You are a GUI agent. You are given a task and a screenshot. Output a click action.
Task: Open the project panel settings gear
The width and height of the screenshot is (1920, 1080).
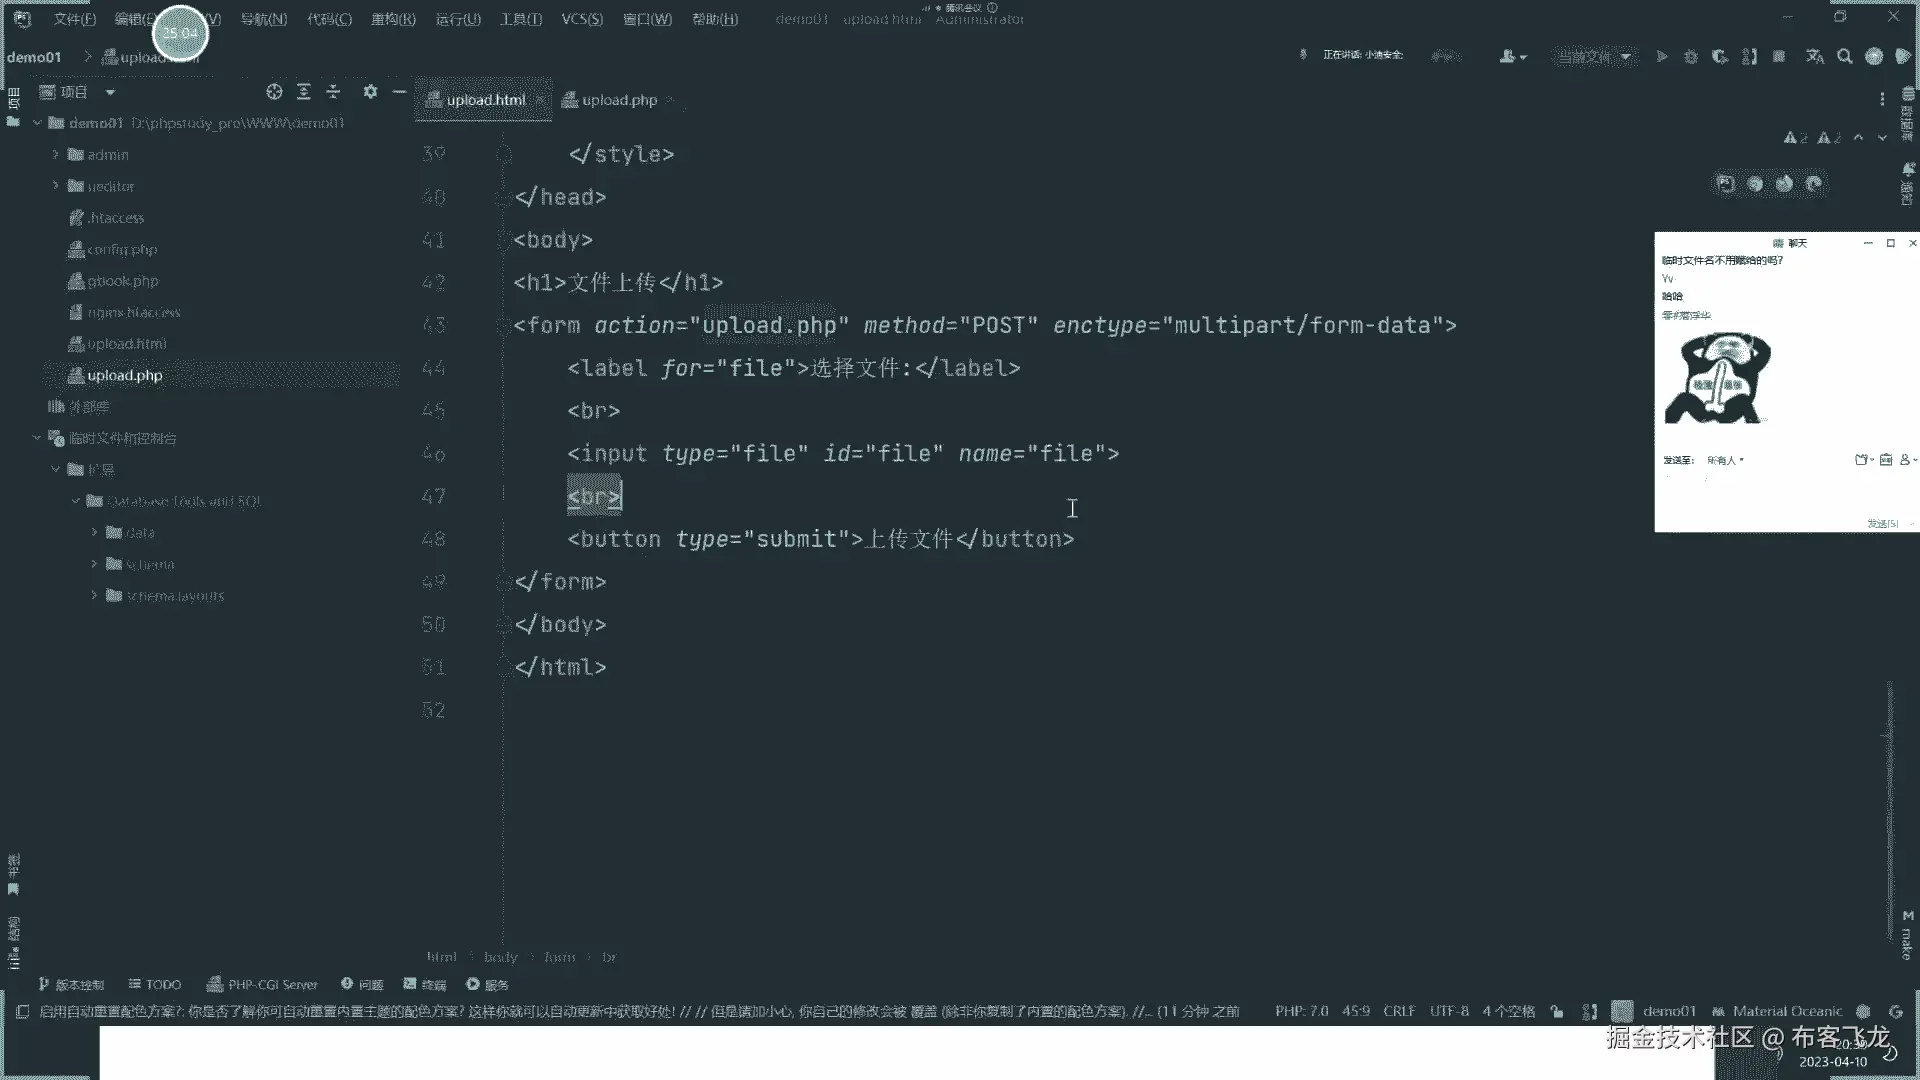(370, 92)
